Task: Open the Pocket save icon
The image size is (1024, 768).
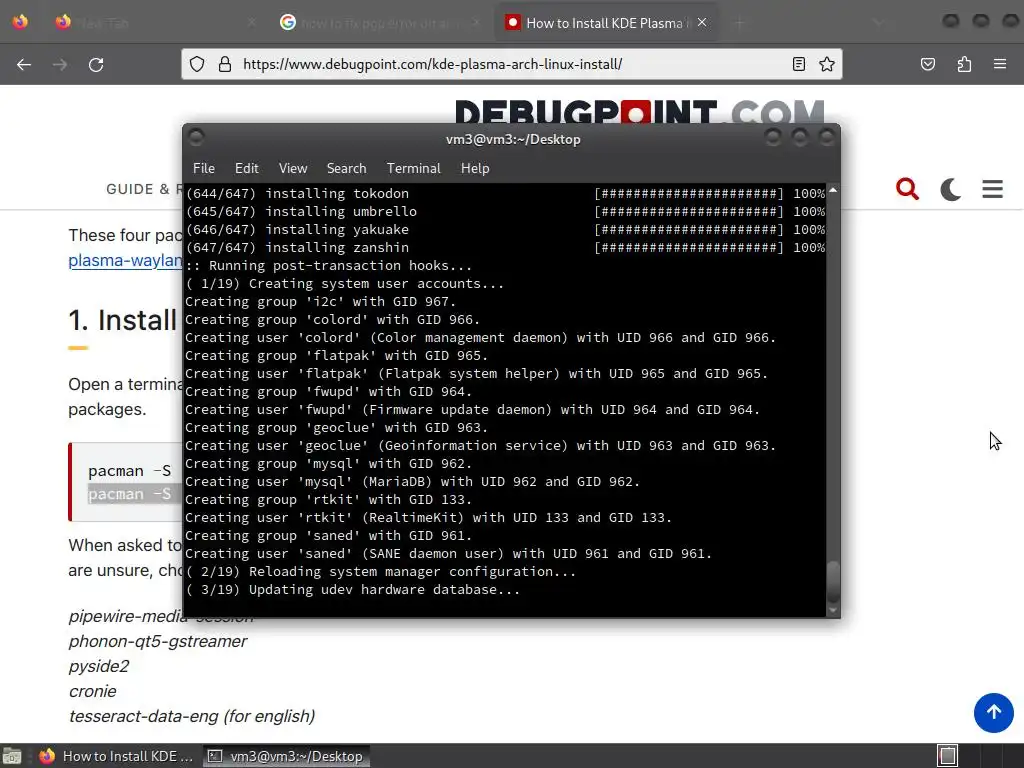Action: [928, 64]
